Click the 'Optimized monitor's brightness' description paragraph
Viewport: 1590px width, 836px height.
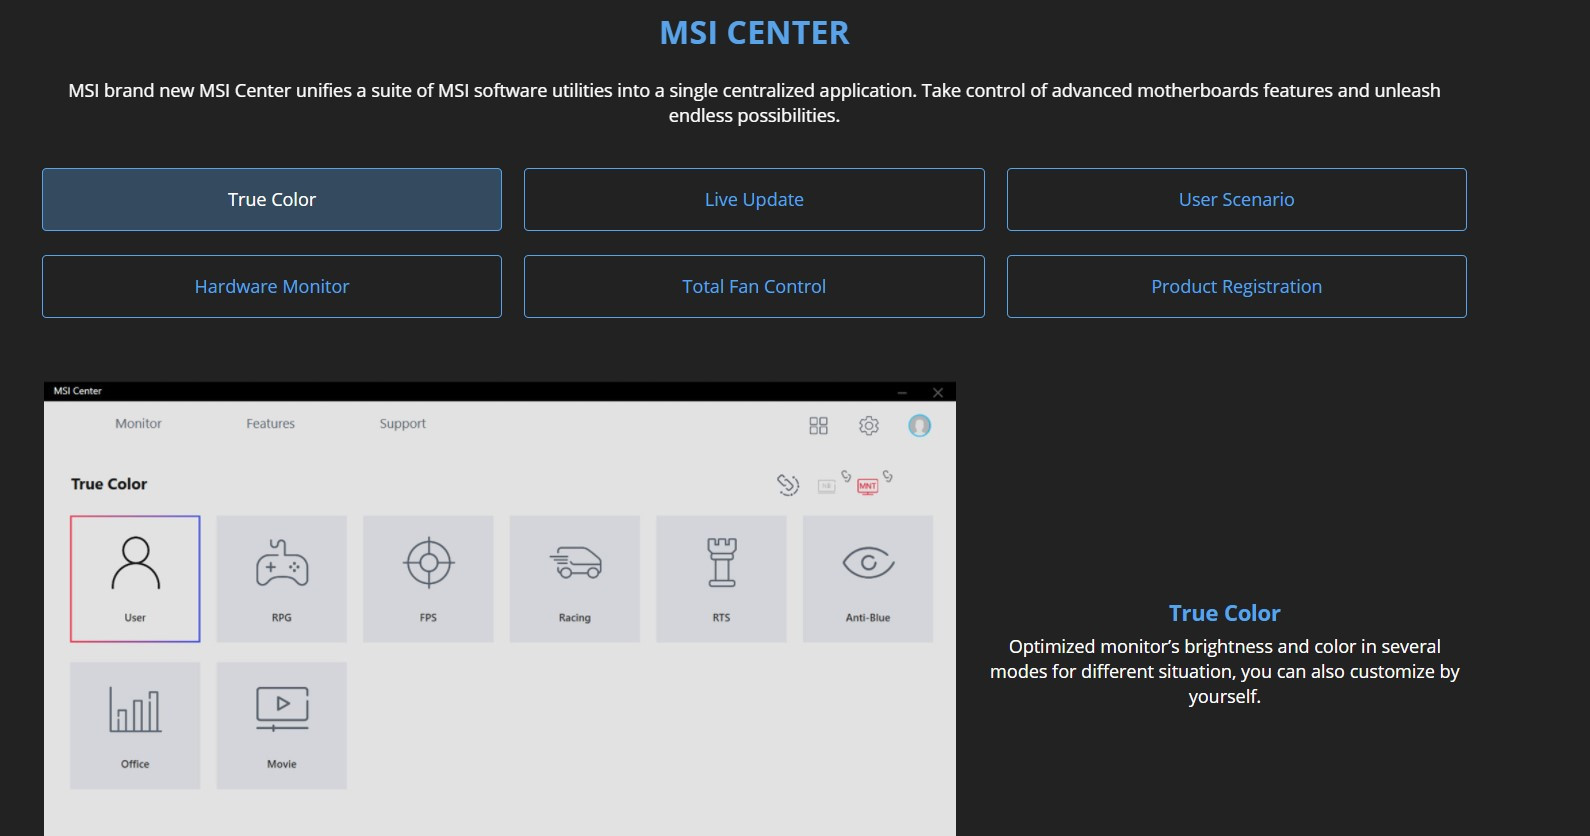click(1225, 671)
